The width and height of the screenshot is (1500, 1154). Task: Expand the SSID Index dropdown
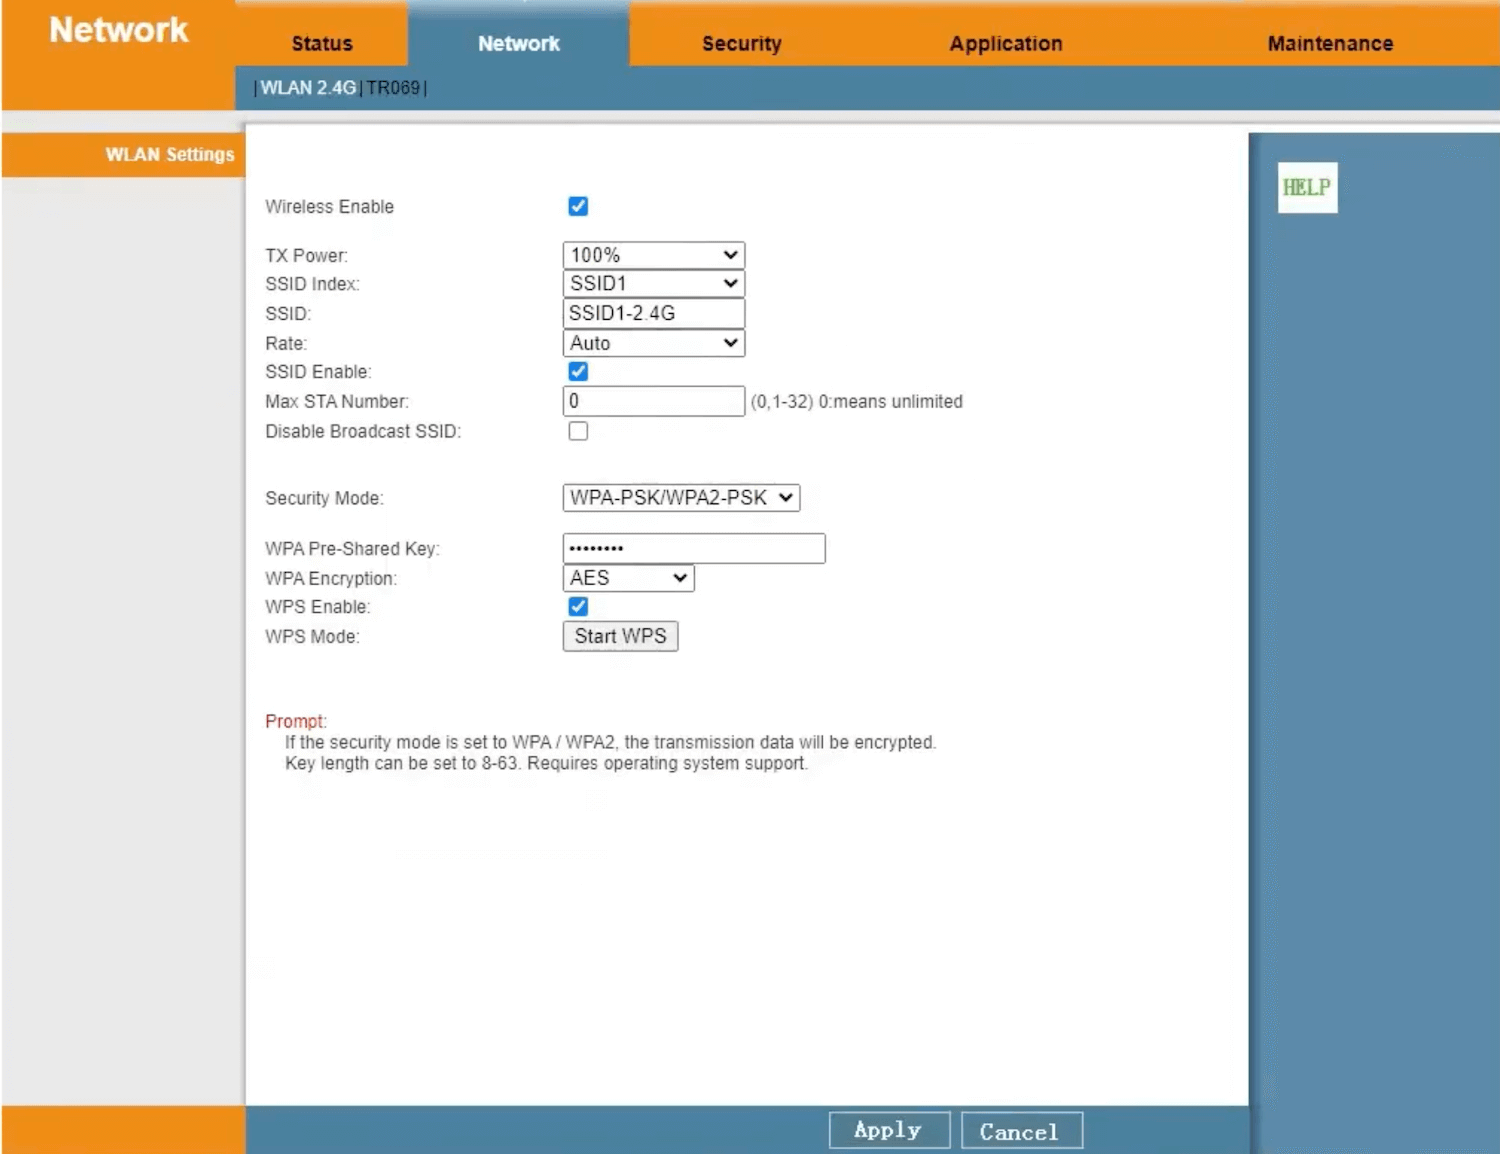[653, 284]
